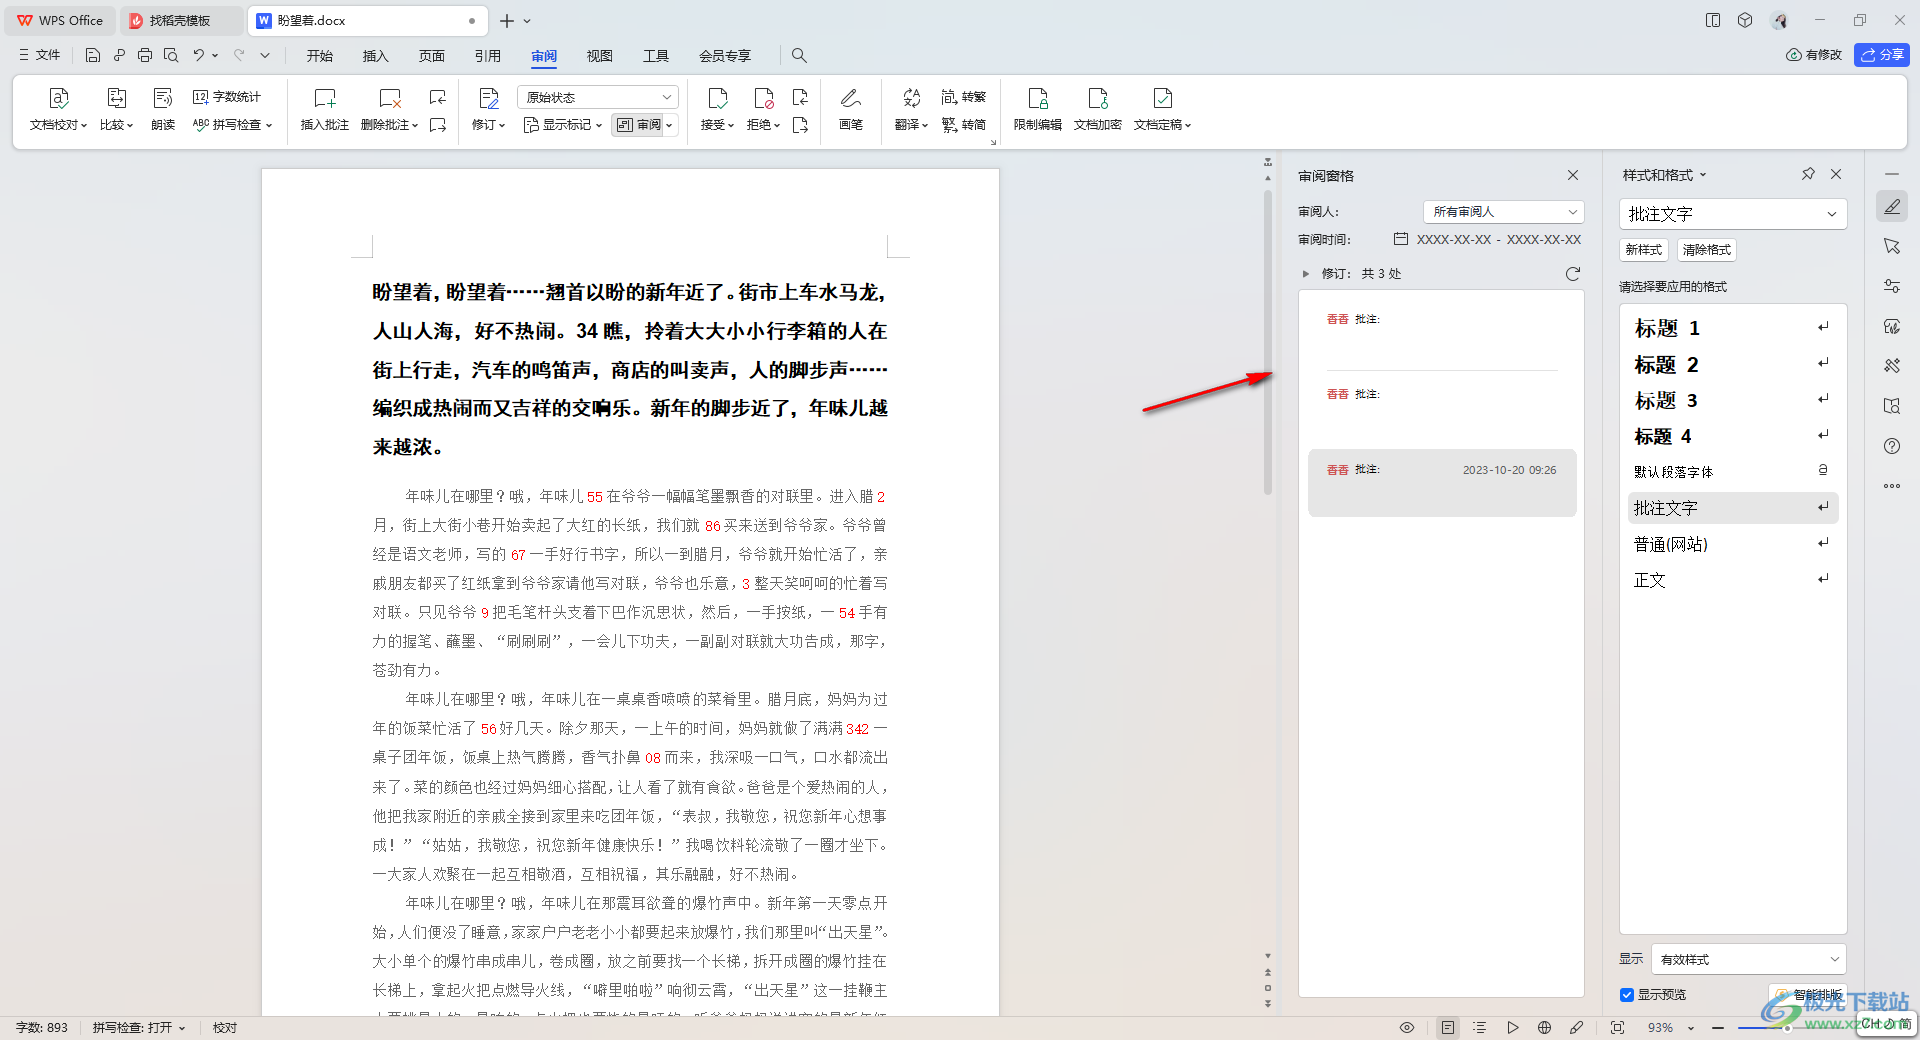
Task: Open the 会员专享 ribbon tab
Action: pyautogui.click(x=725, y=56)
